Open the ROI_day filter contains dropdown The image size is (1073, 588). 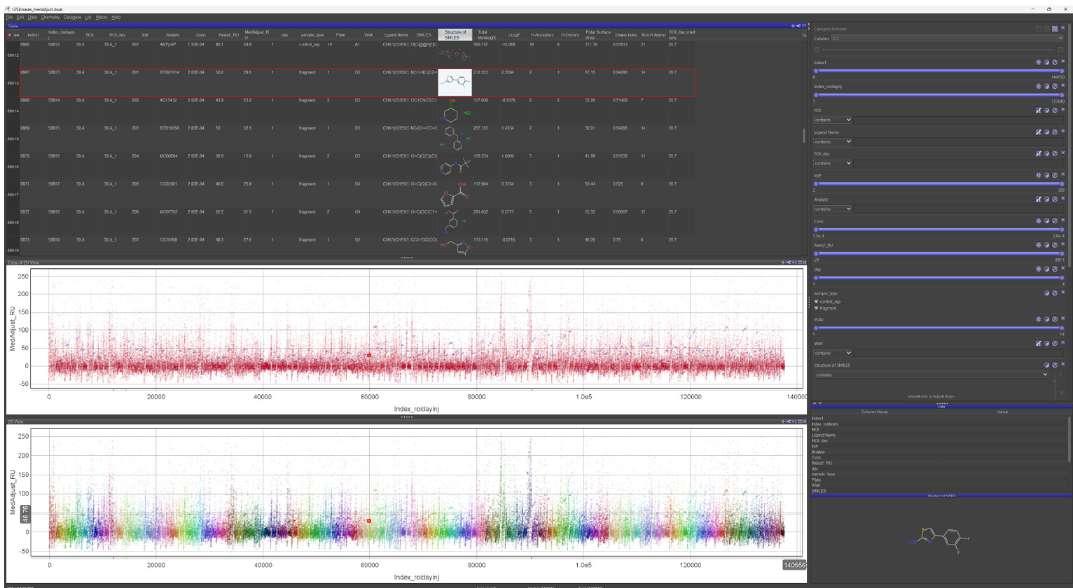(832, 164)
